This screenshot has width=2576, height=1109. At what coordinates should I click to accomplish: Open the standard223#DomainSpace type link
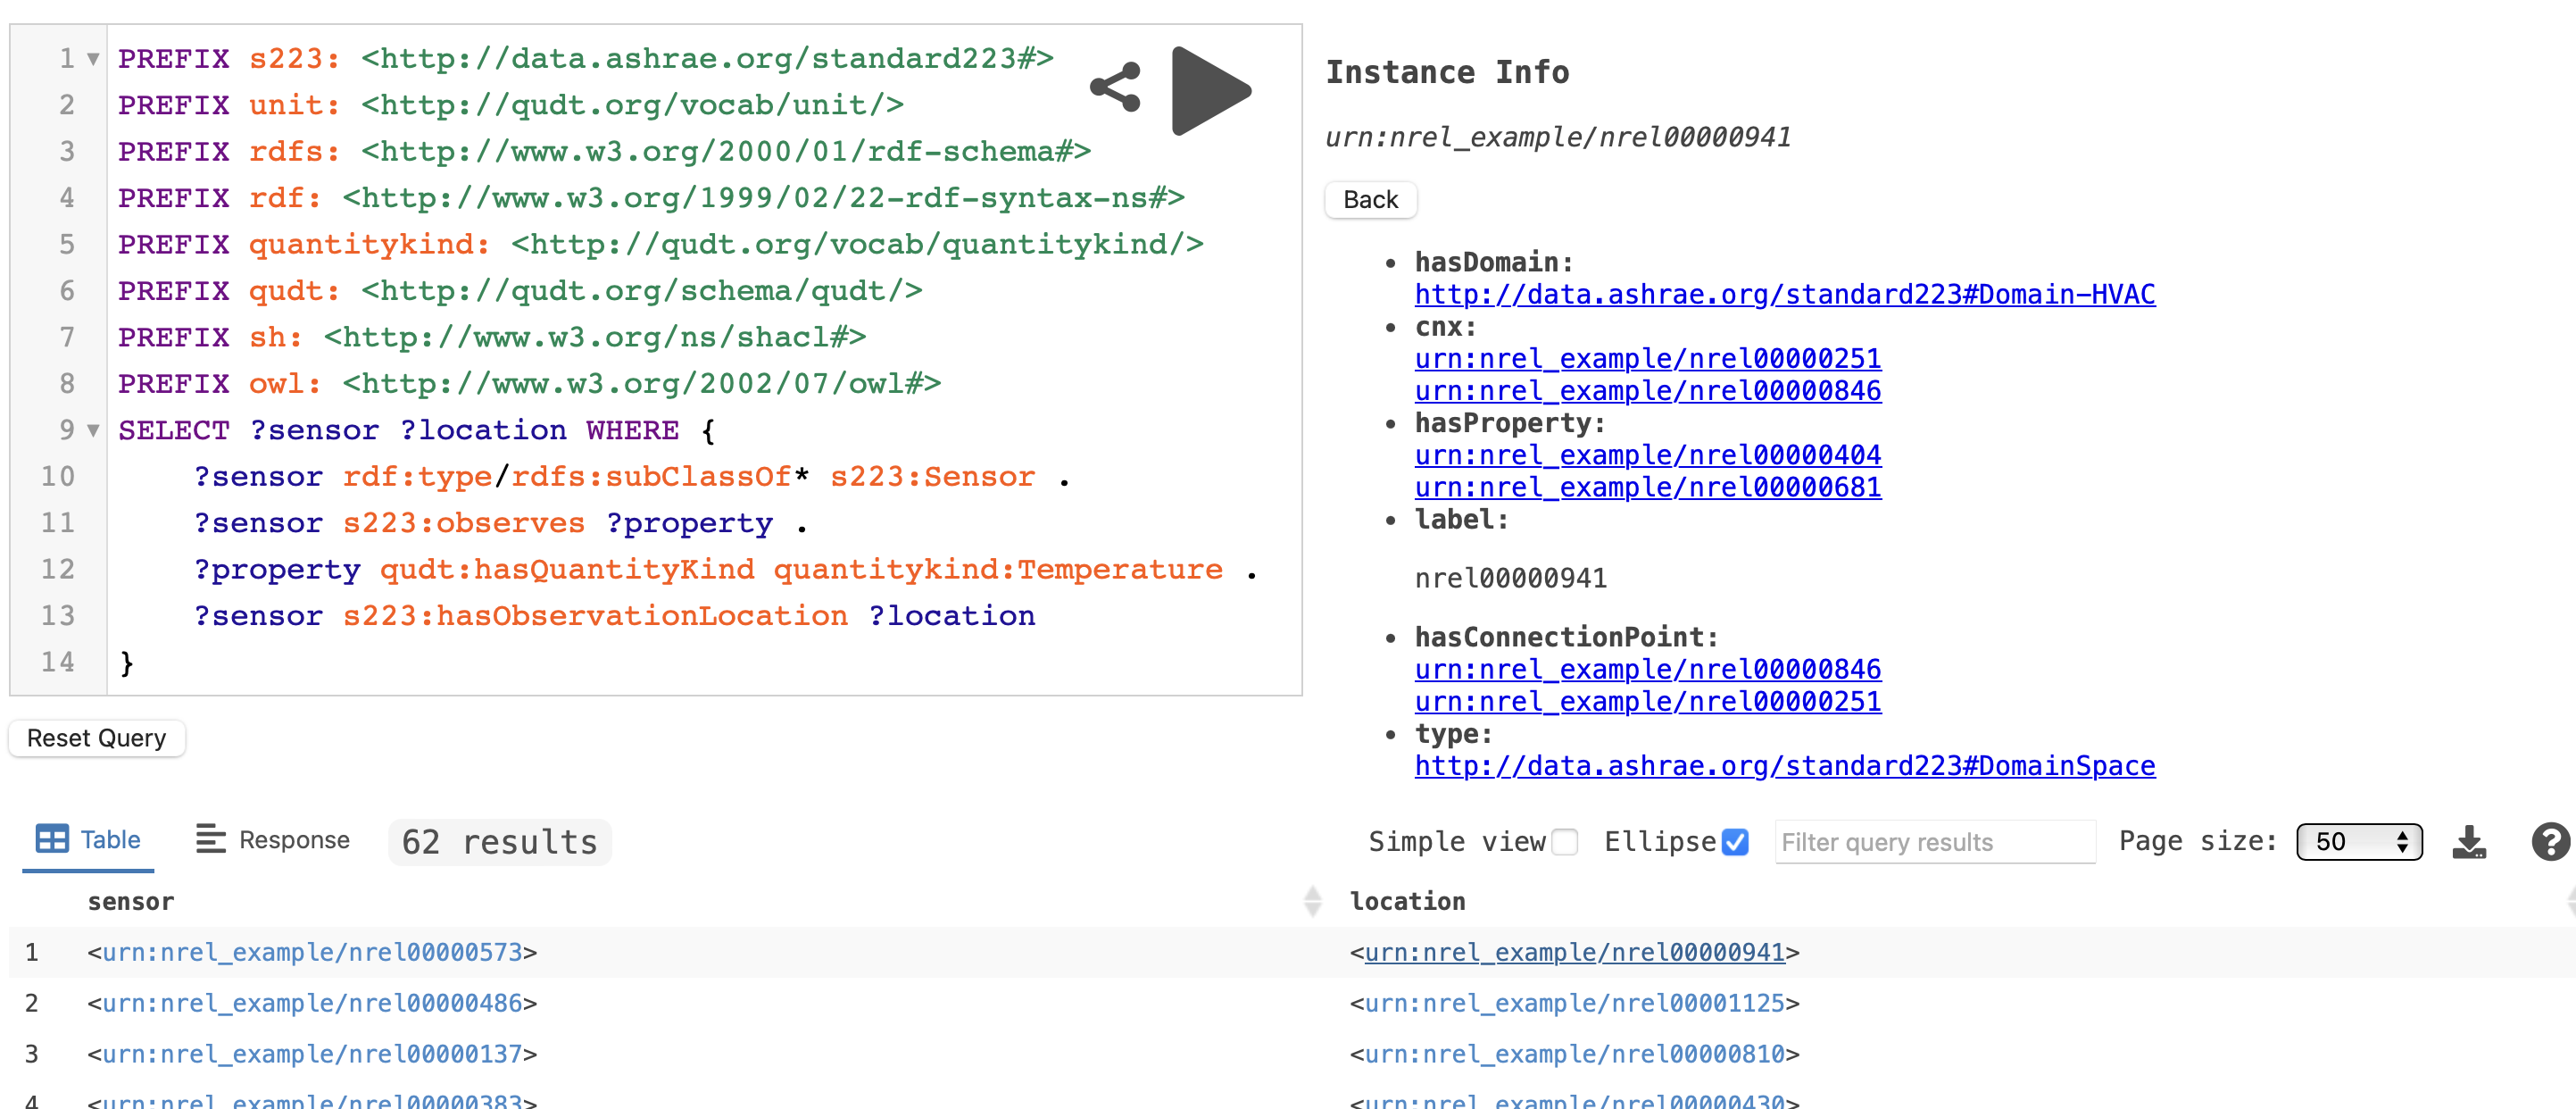coord(1784,766)
